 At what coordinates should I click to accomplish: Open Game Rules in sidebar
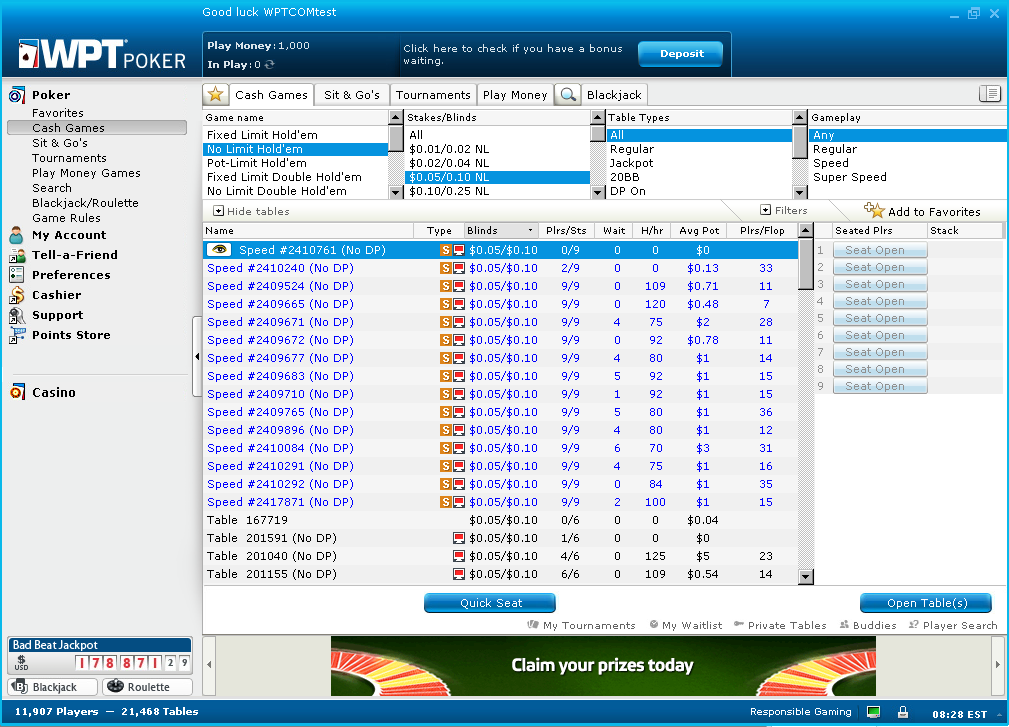pyautogui.click(x=66, y=218)
